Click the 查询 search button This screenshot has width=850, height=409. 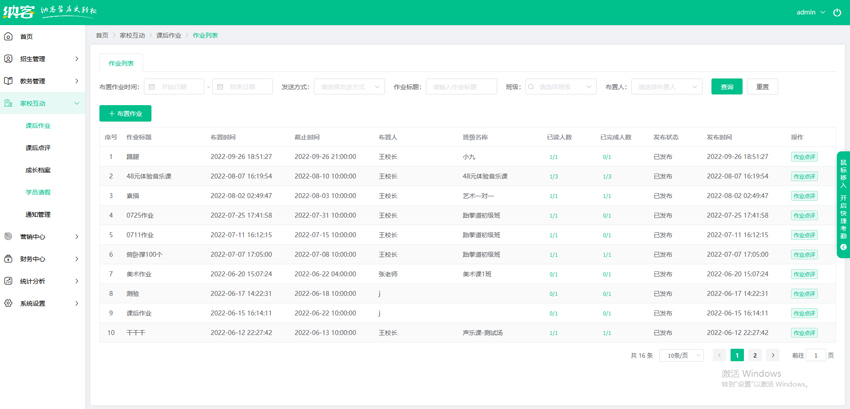(727, 87)
